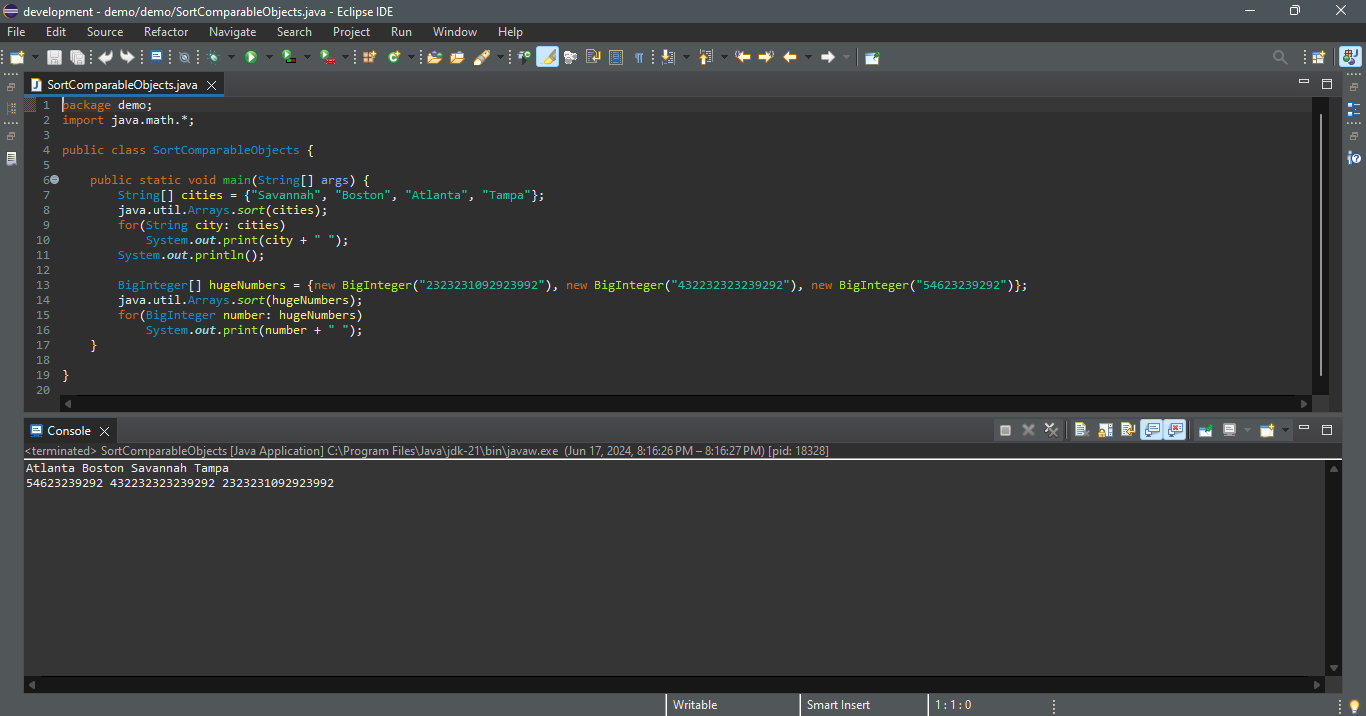This screenshot has width=1366, height=716.
Task: Collapse the main method fold marker
Action: click(54, 180)
